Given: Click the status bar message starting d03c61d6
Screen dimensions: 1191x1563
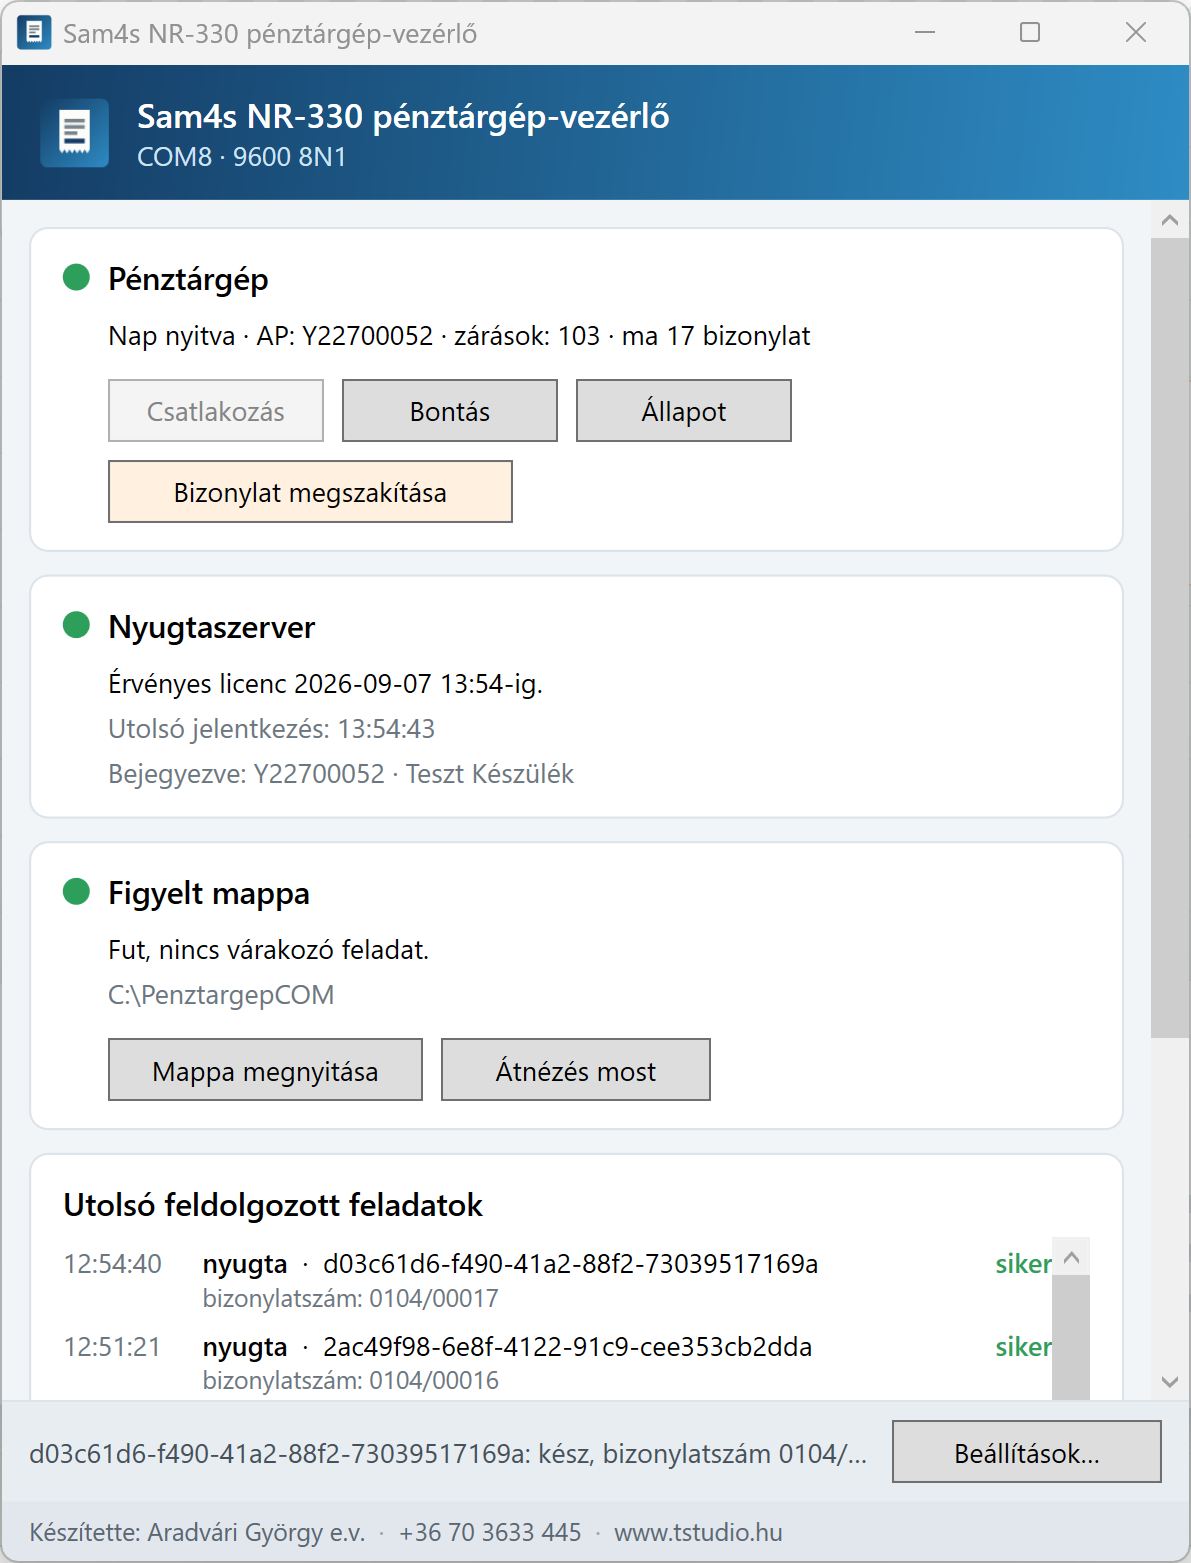Looking at the screenshot, I should [448, 1453].
